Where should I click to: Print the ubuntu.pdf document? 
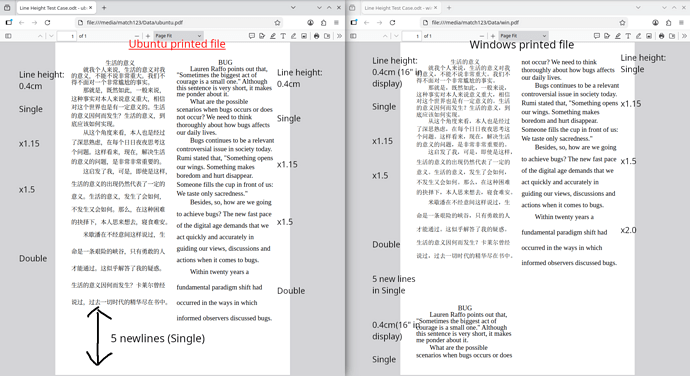click(316, 36)
